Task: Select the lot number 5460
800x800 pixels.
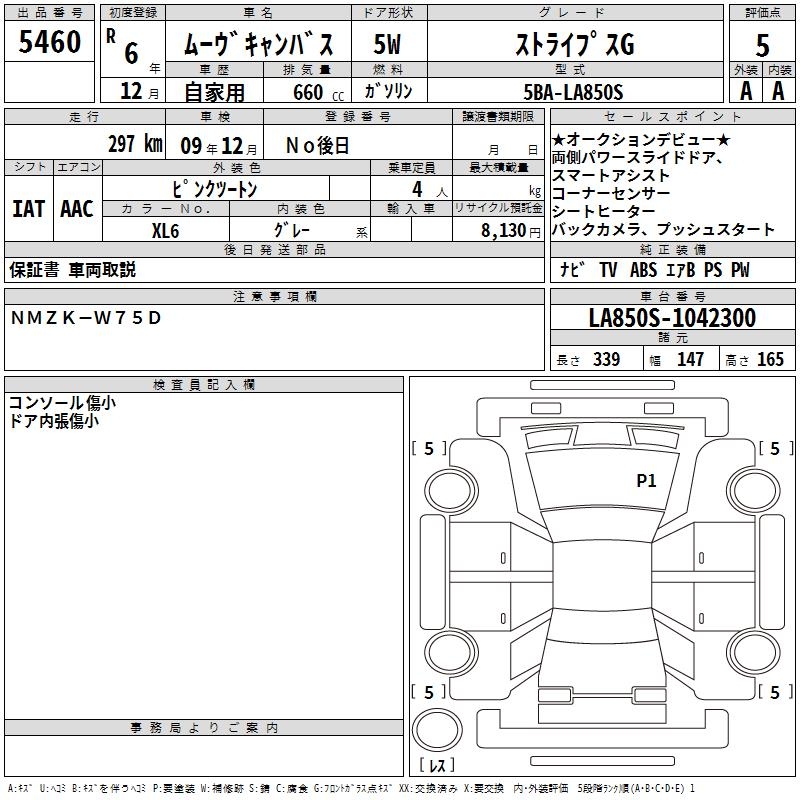Action: [x=50, y=42]
